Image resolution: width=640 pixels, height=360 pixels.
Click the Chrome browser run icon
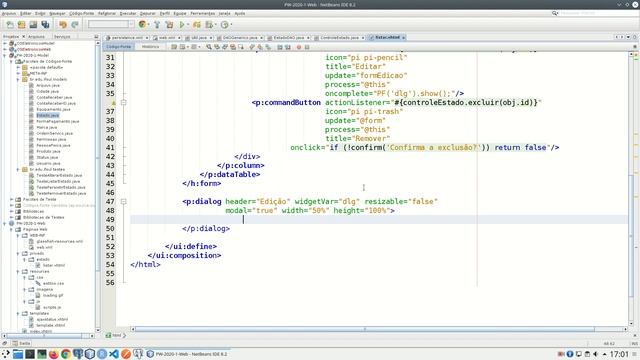[142, 24]
